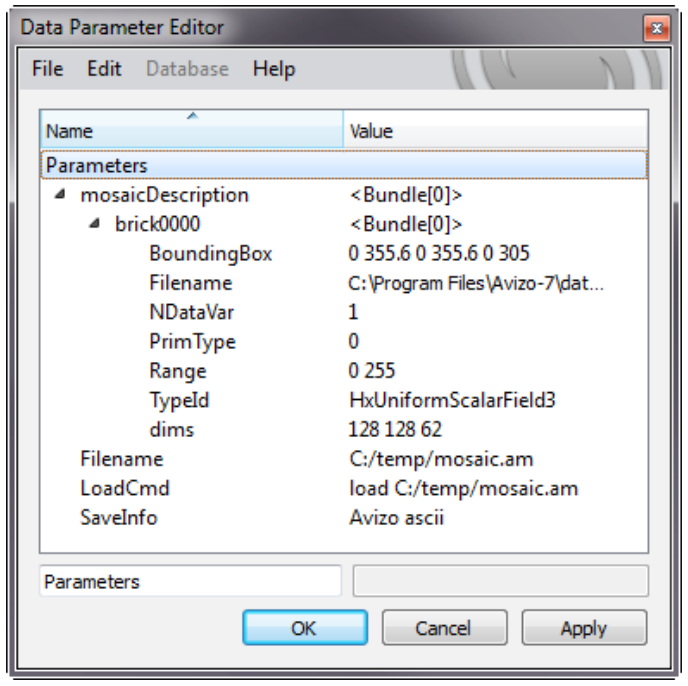The height and width of the screenshot is (686, 688).
Task: Click the Apply button
Action: (584, 628)
